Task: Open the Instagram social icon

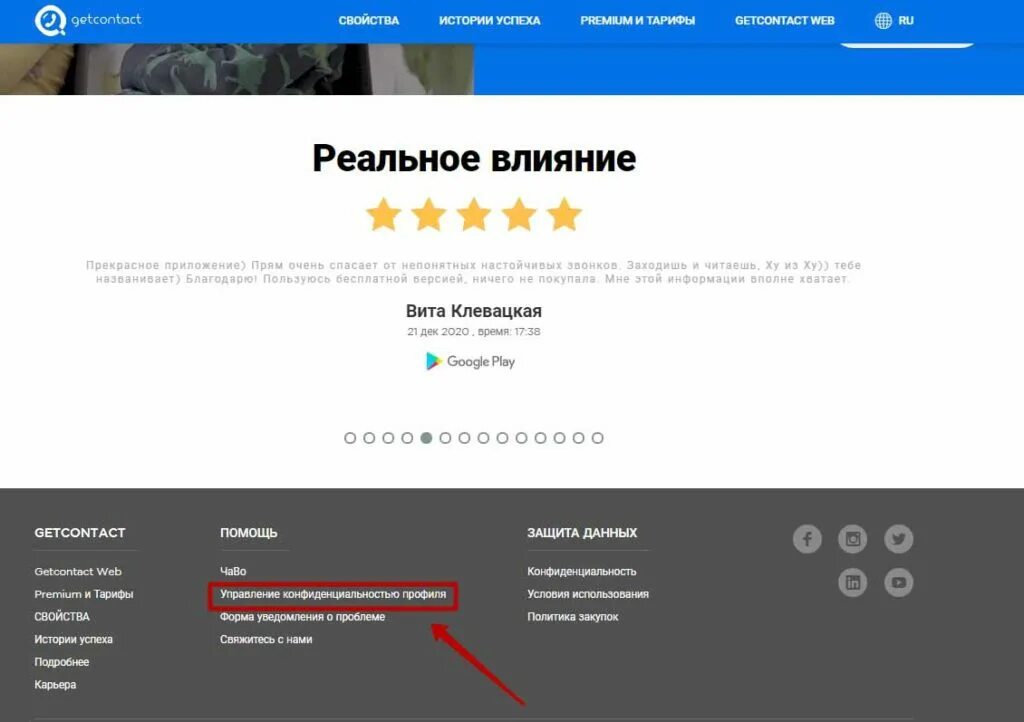Action: [853, 539]
